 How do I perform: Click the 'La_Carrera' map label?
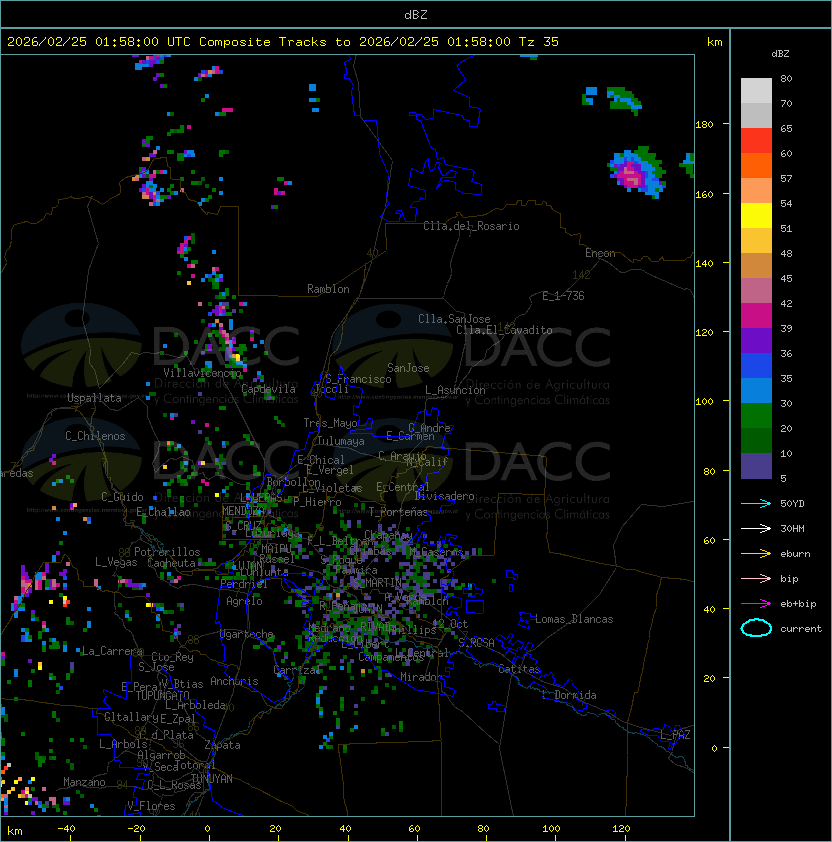pyautogui.click(x=112, y=651)
